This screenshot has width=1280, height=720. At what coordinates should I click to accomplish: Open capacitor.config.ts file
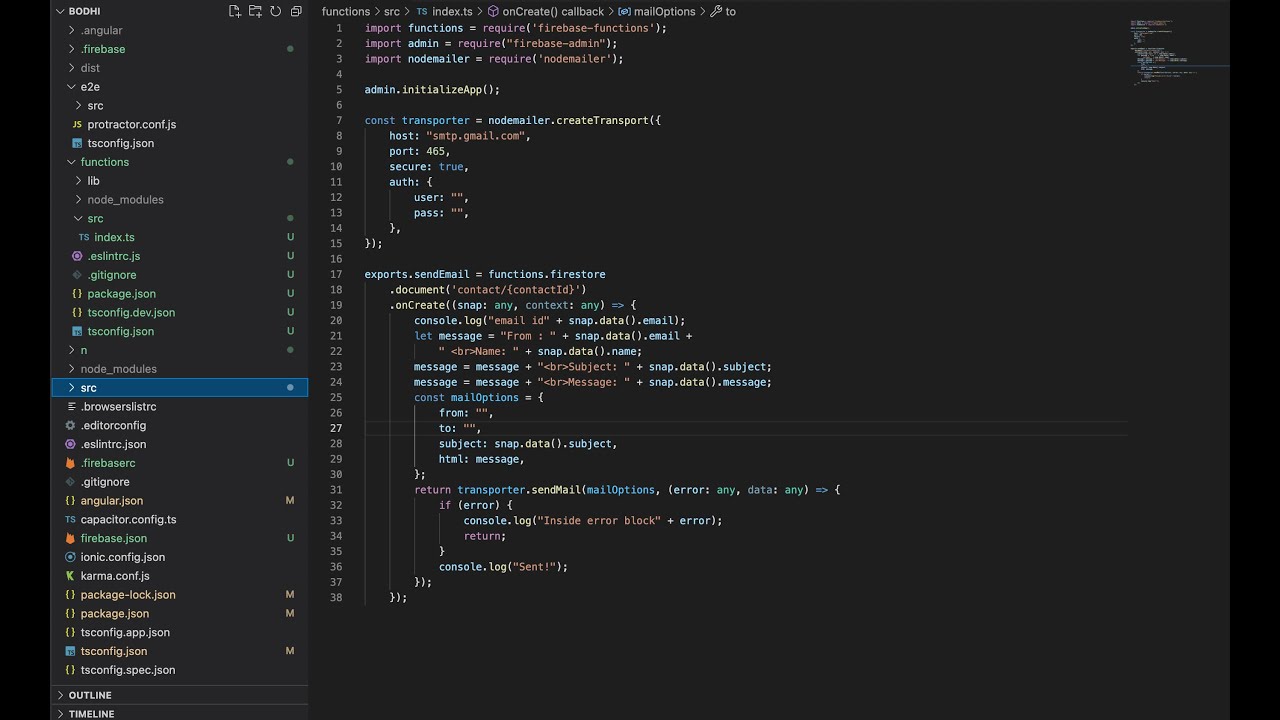pos(128,520)
